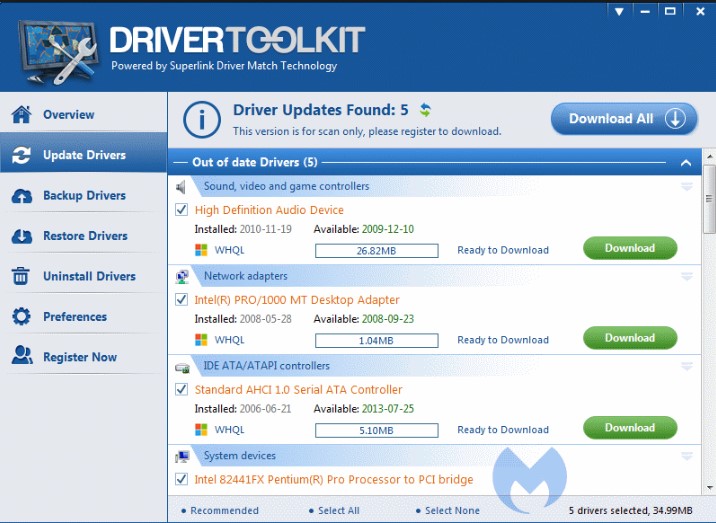Click the IDE ATA/ATAPI controllers drive icon
Screen dimensions: 716x523
click(182, 367)
